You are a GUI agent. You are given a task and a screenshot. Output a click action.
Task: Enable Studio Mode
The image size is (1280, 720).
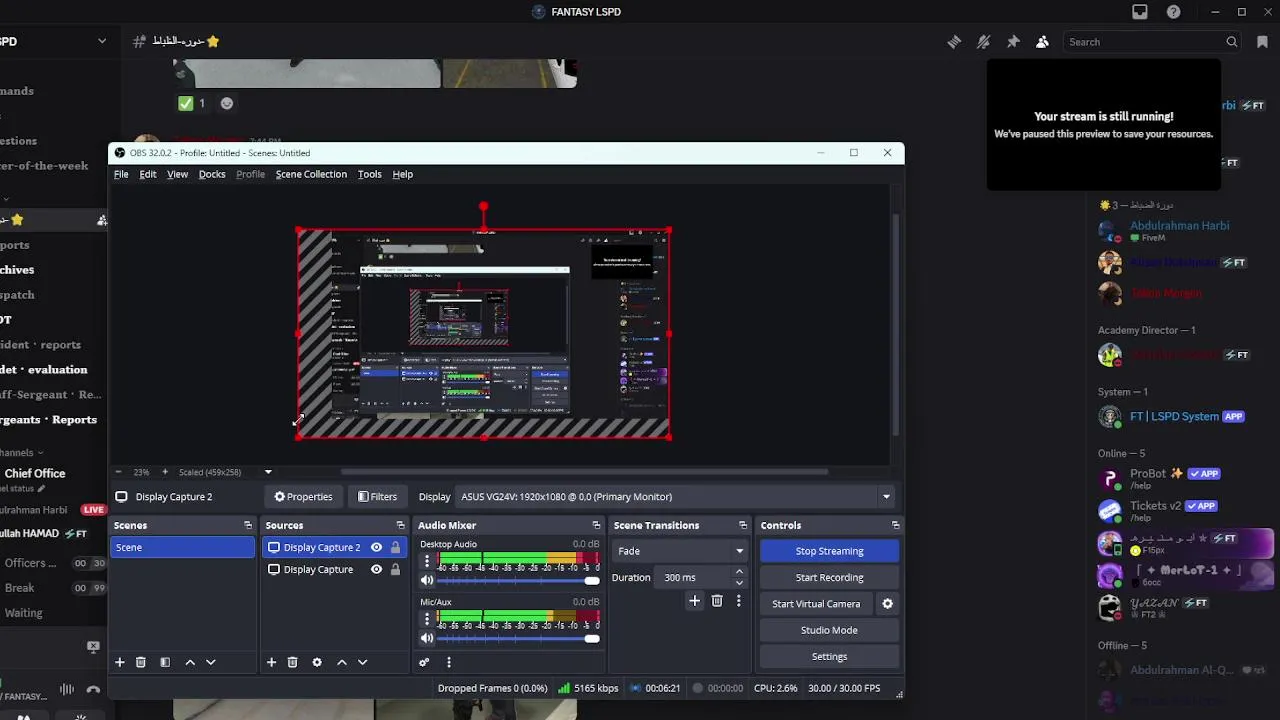pyautogui.click(x=830, y=630)
